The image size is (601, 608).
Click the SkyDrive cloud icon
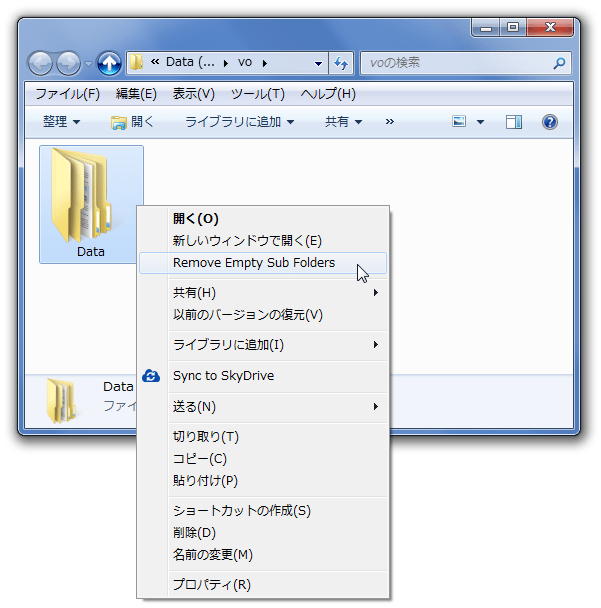tap(151, 376)
